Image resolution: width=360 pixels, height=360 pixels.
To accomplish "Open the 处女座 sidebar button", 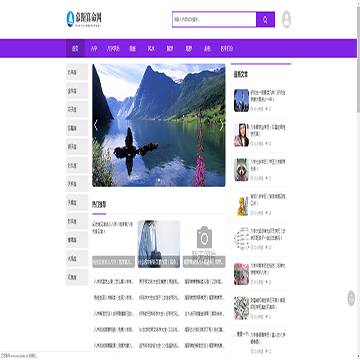I will coord(77,165).
